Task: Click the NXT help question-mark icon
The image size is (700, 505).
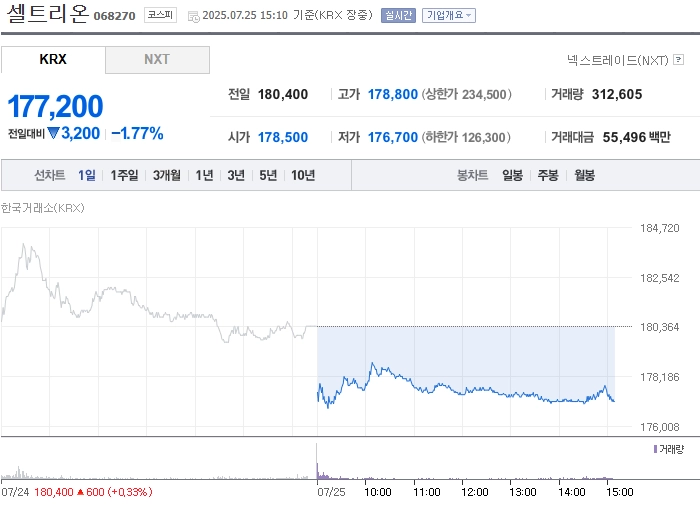Action: pos(678,59)
